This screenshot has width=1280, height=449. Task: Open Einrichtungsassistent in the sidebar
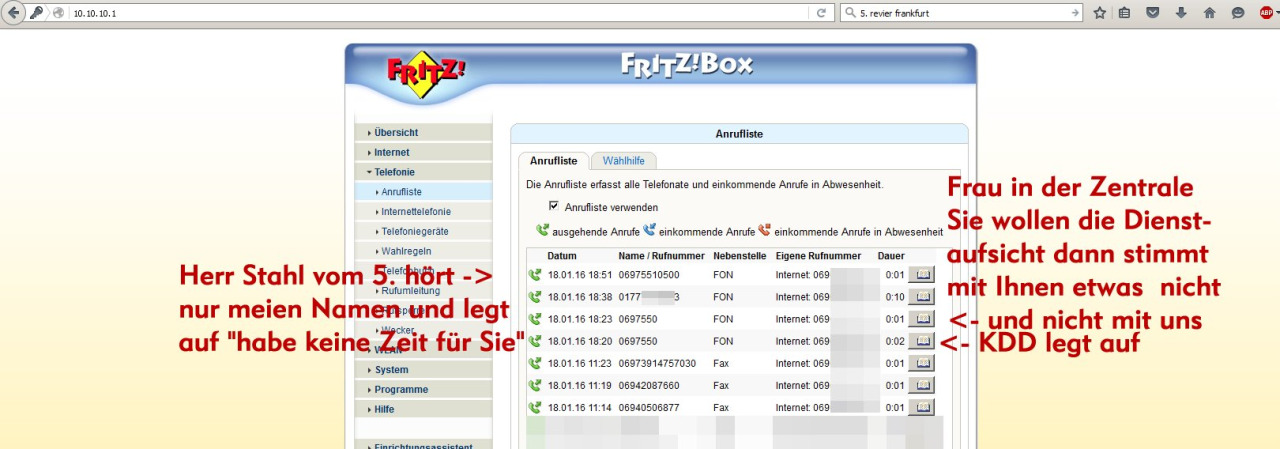tap(423, 445)
